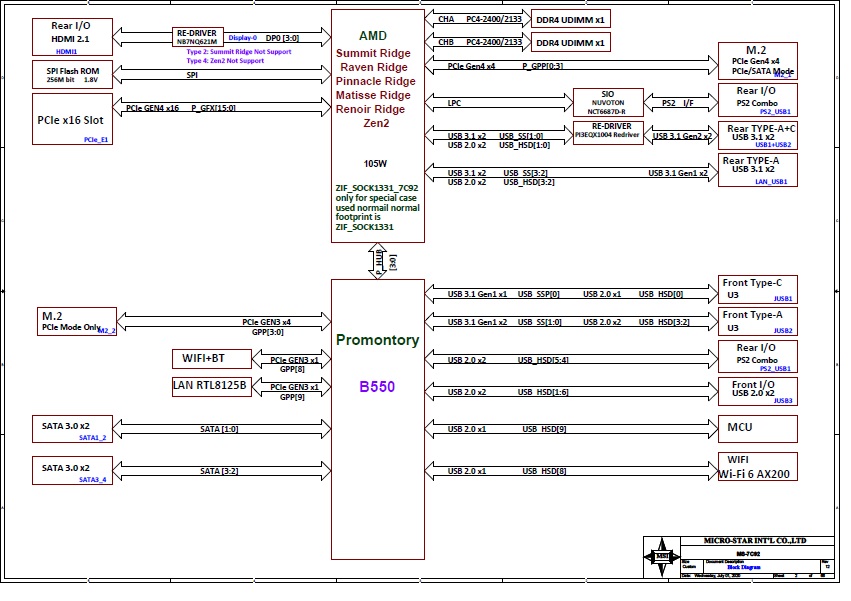Click the Display-0 blue label
Screen dimensions: 851x601
click(243, 37)
